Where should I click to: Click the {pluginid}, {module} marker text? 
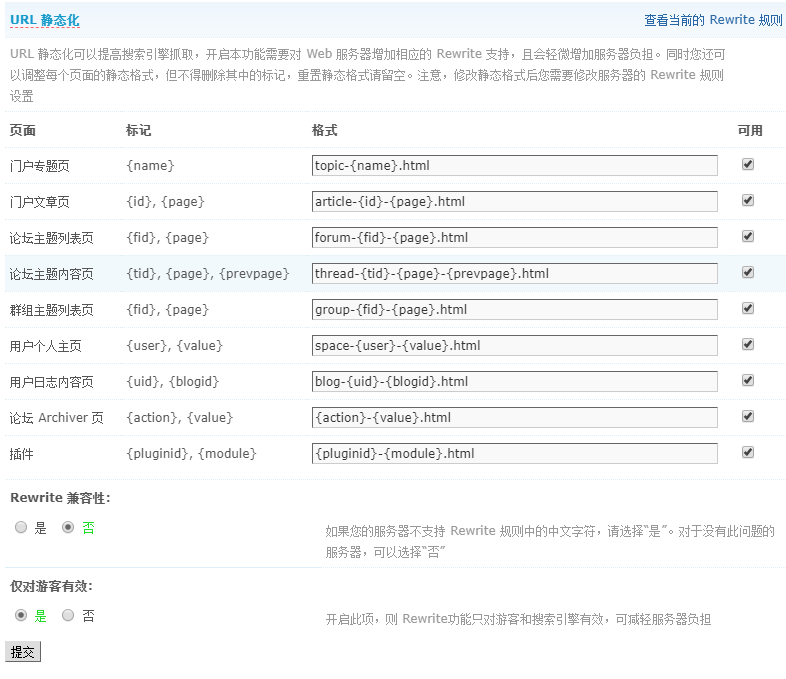(x=191, y=454)
